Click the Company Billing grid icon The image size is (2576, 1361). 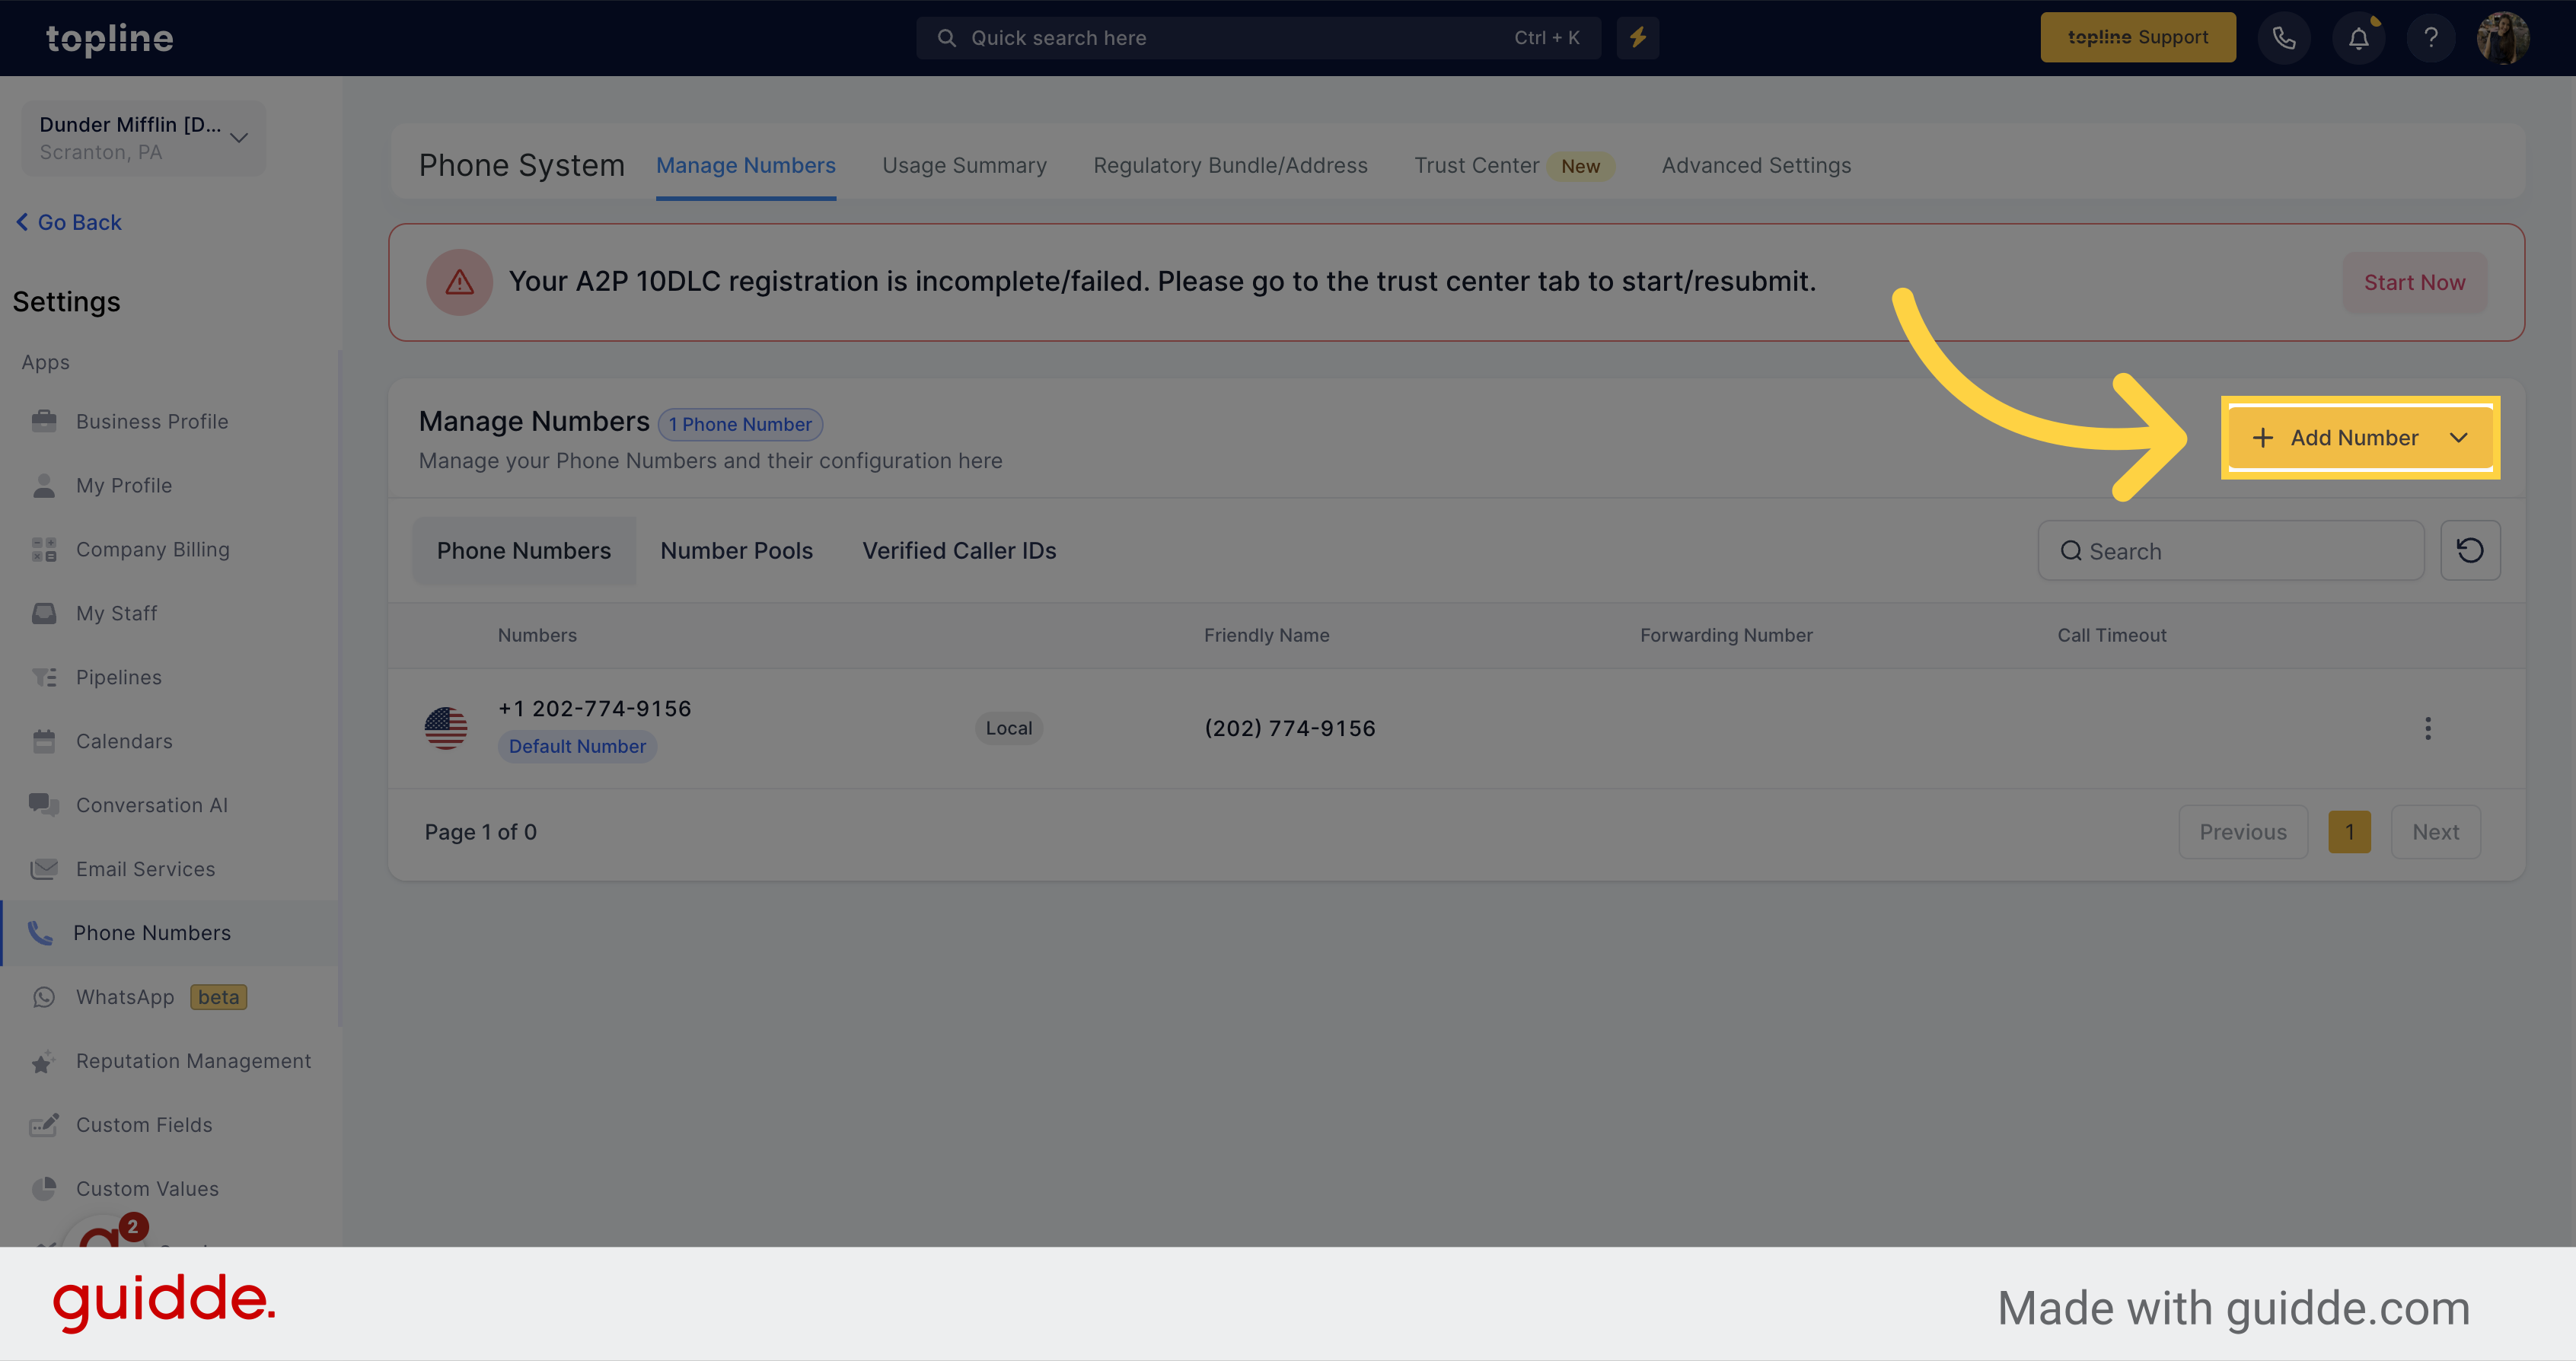coord(44,549)
